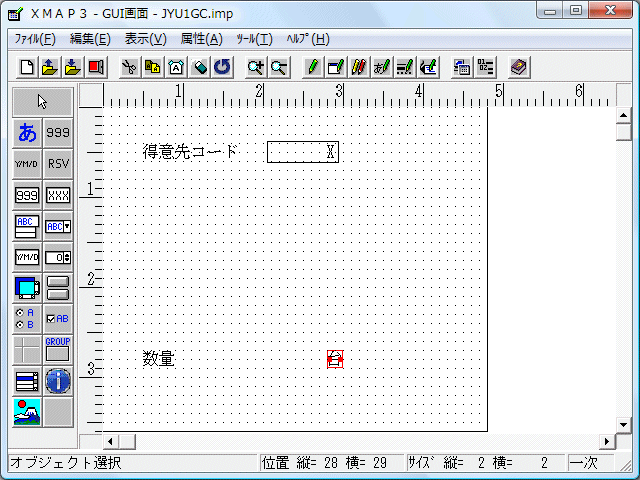Image resolution: width=640 pixels, height=480 pixels.
Task: Click the horizontal scrollbar thumb
Action: click(x=127, y=441)
